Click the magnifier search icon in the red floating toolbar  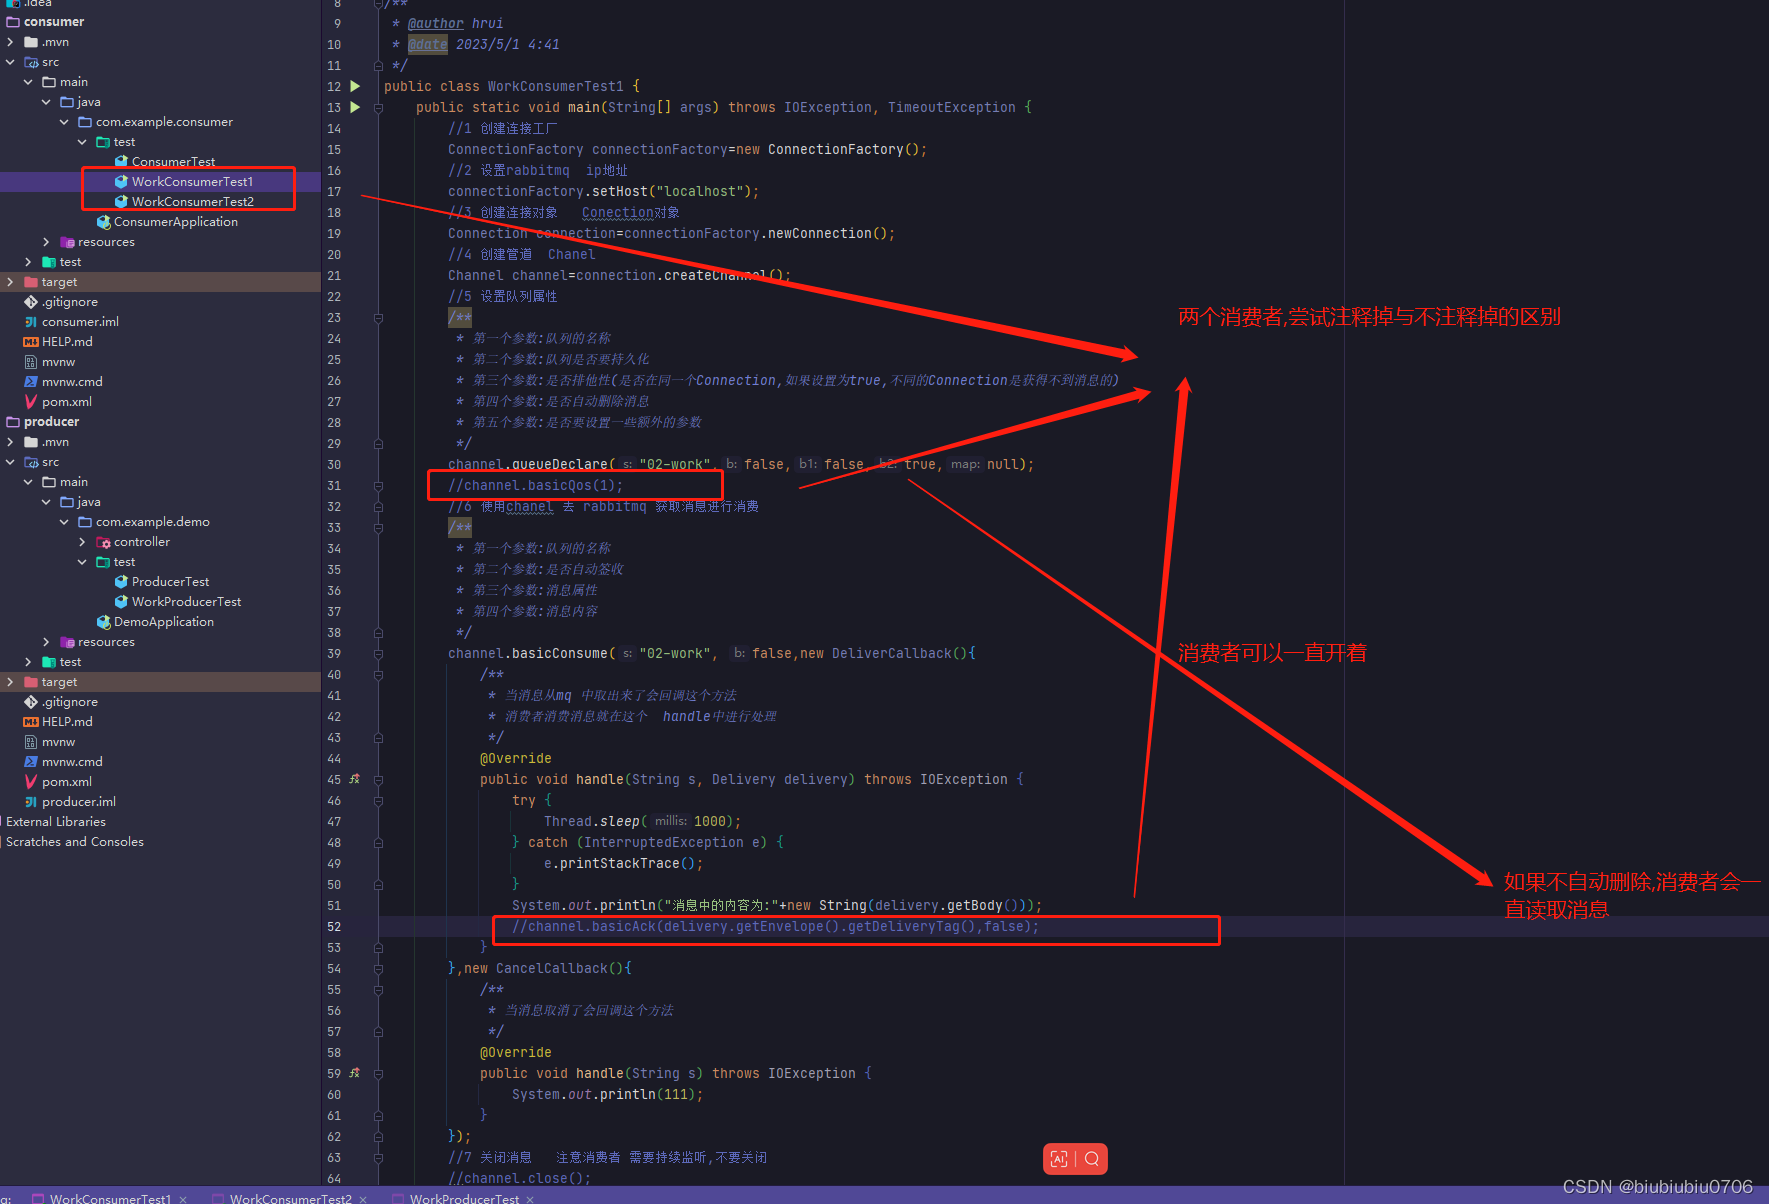pos(1092,1159)
